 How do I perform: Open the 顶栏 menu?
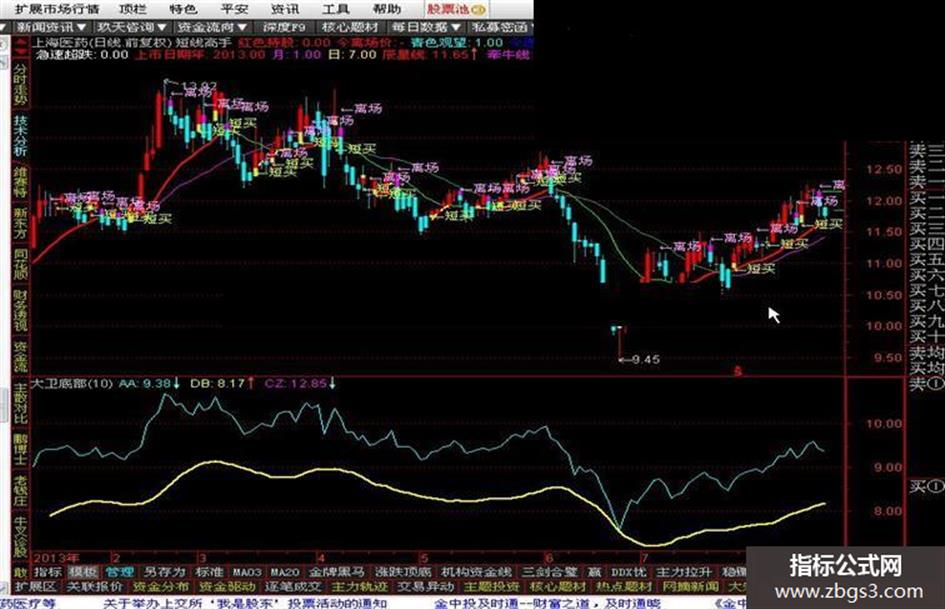pos(132,9)
